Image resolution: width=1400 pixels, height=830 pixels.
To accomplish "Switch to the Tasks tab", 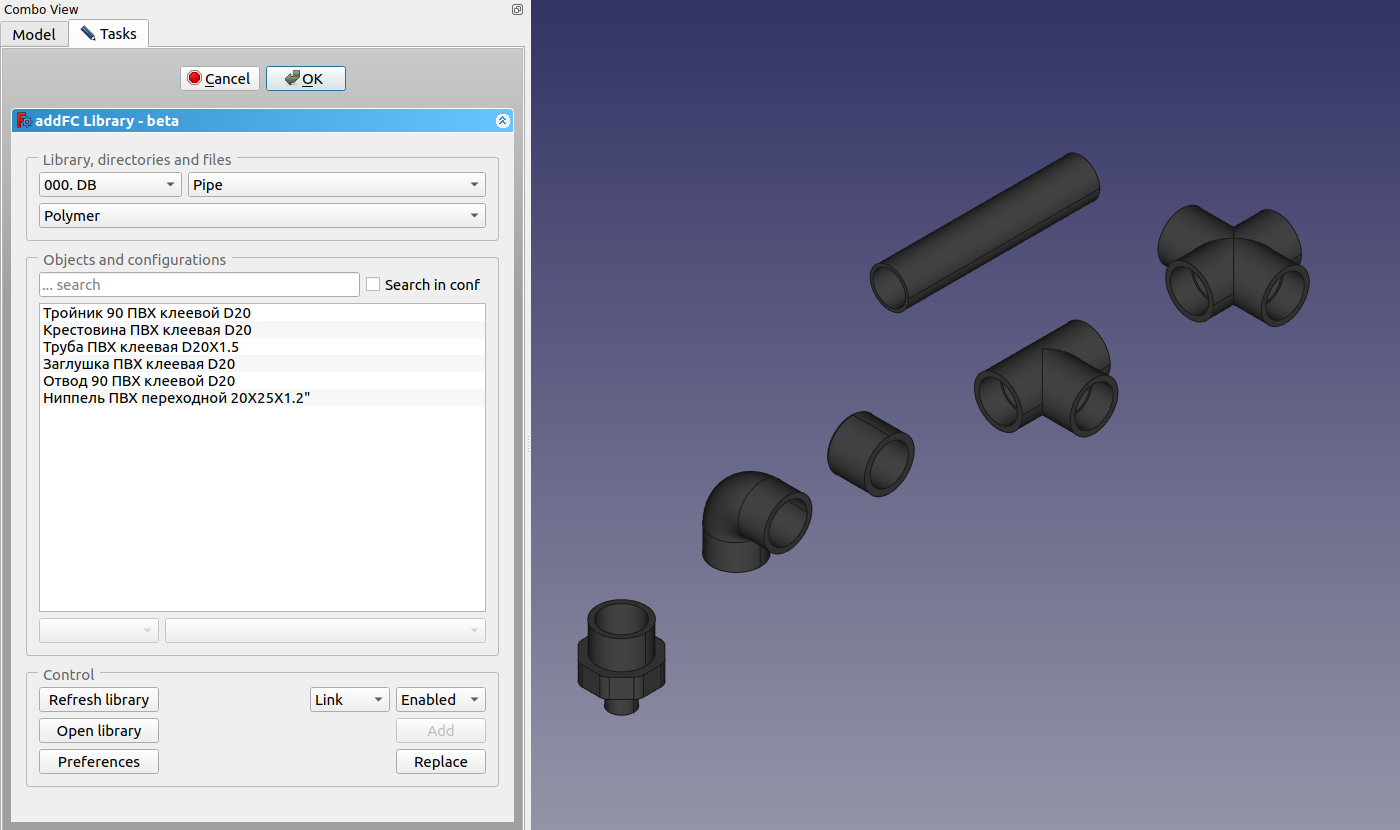I will (109, 34).
